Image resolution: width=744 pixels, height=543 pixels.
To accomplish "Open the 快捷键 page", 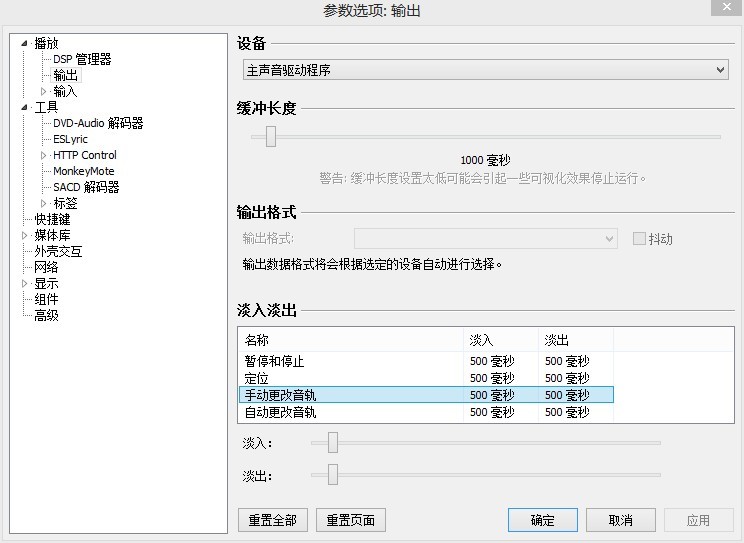I will tap(52, 219).
